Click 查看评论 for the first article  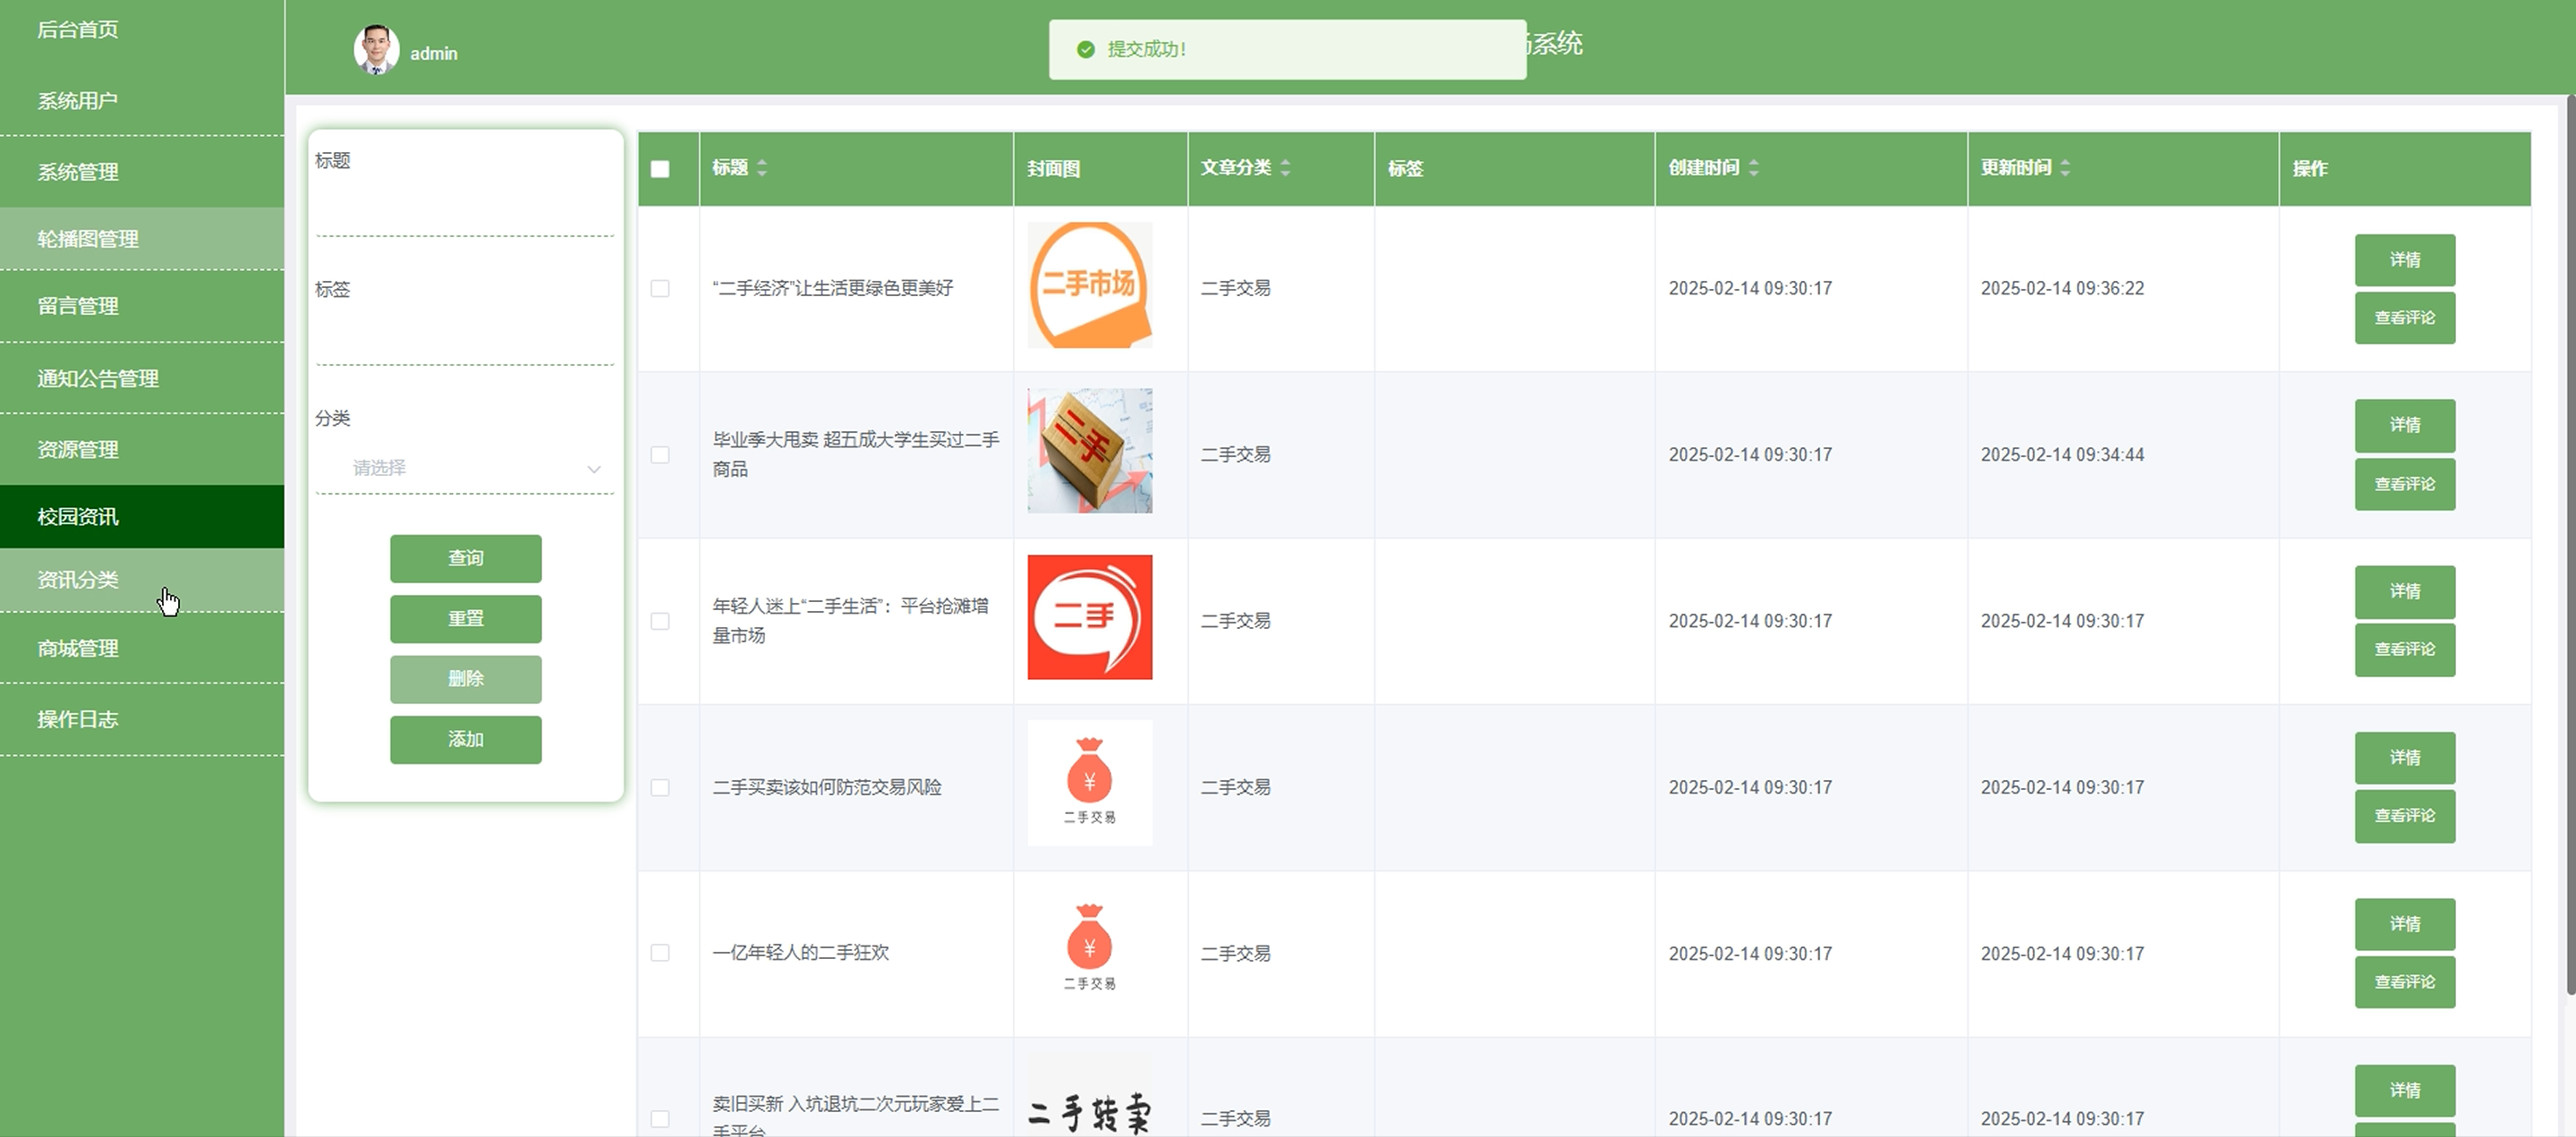tap(2404, 318)
